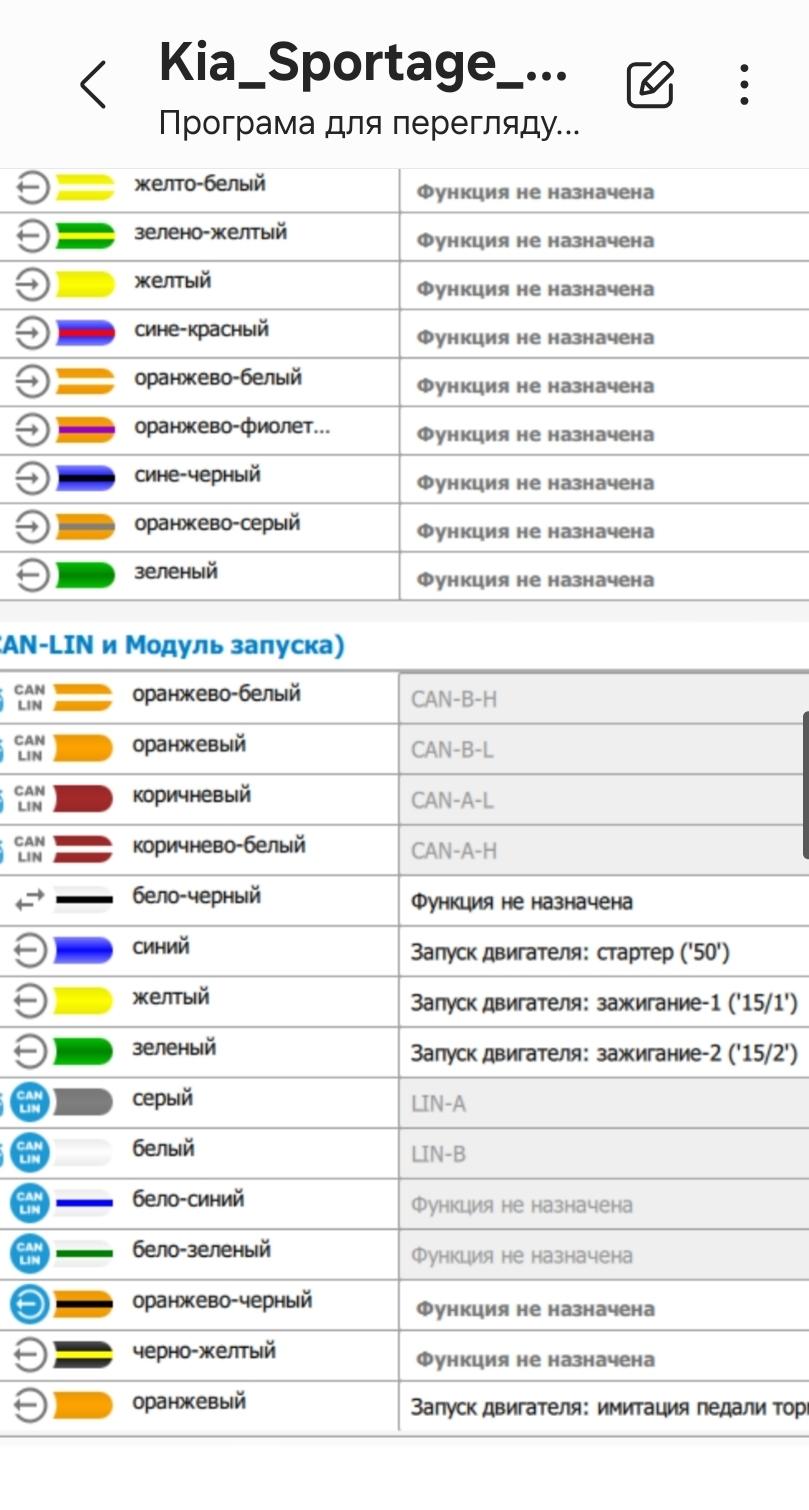The height and width of the screenshot is (1510, 809).
Task: Click the subtitle 'Програма для перегляду...'
Action: coord(369,124)
